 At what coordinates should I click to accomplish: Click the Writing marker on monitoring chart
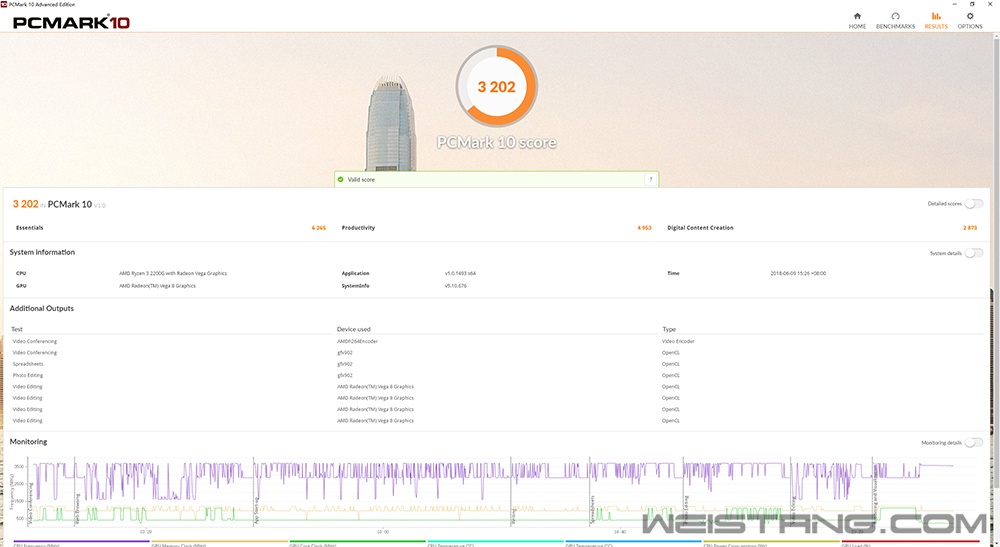(x=514, y=516)
